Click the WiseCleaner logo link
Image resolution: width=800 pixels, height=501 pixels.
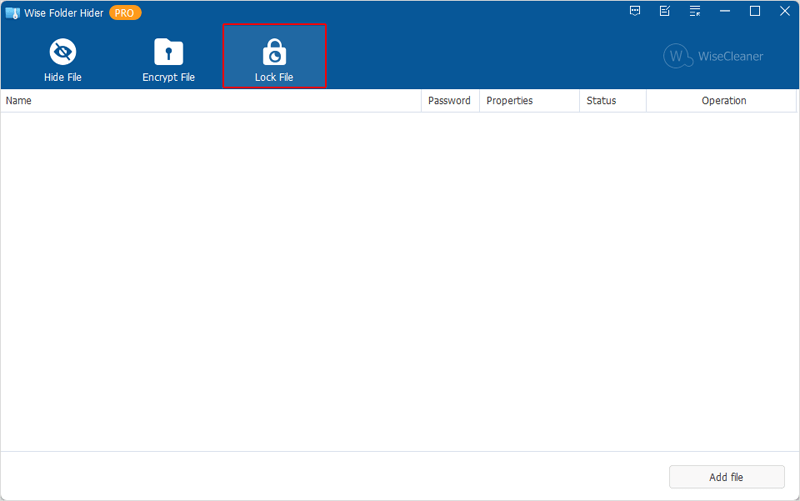tap(713, 56)
